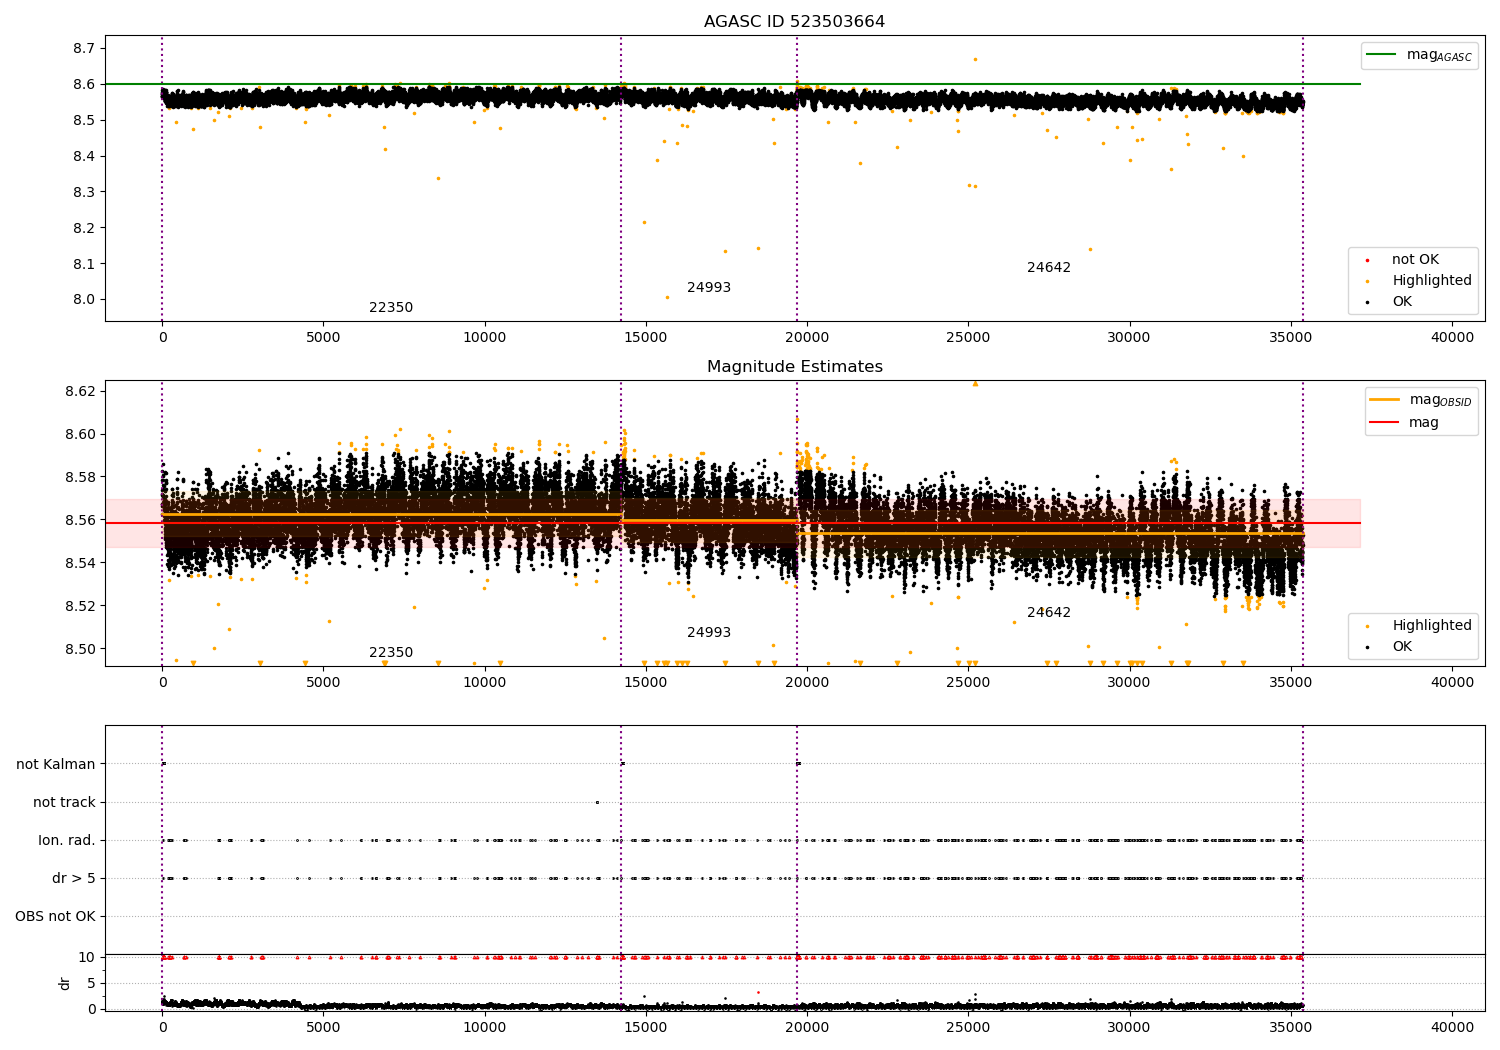Click the 10 tick on the dr axis

click(87, 957)
